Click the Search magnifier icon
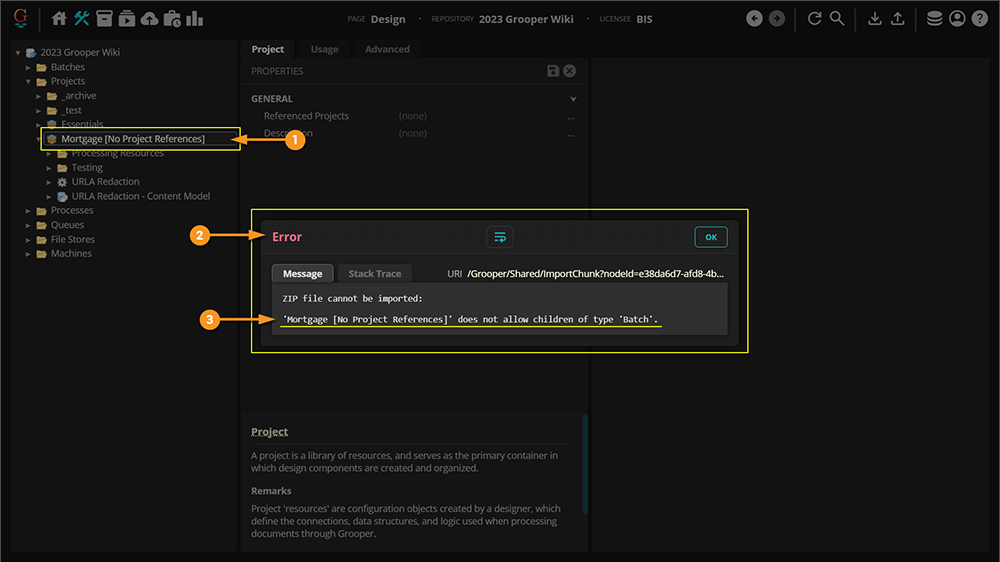The image size is (1000, 562). (x=837, y=18)
